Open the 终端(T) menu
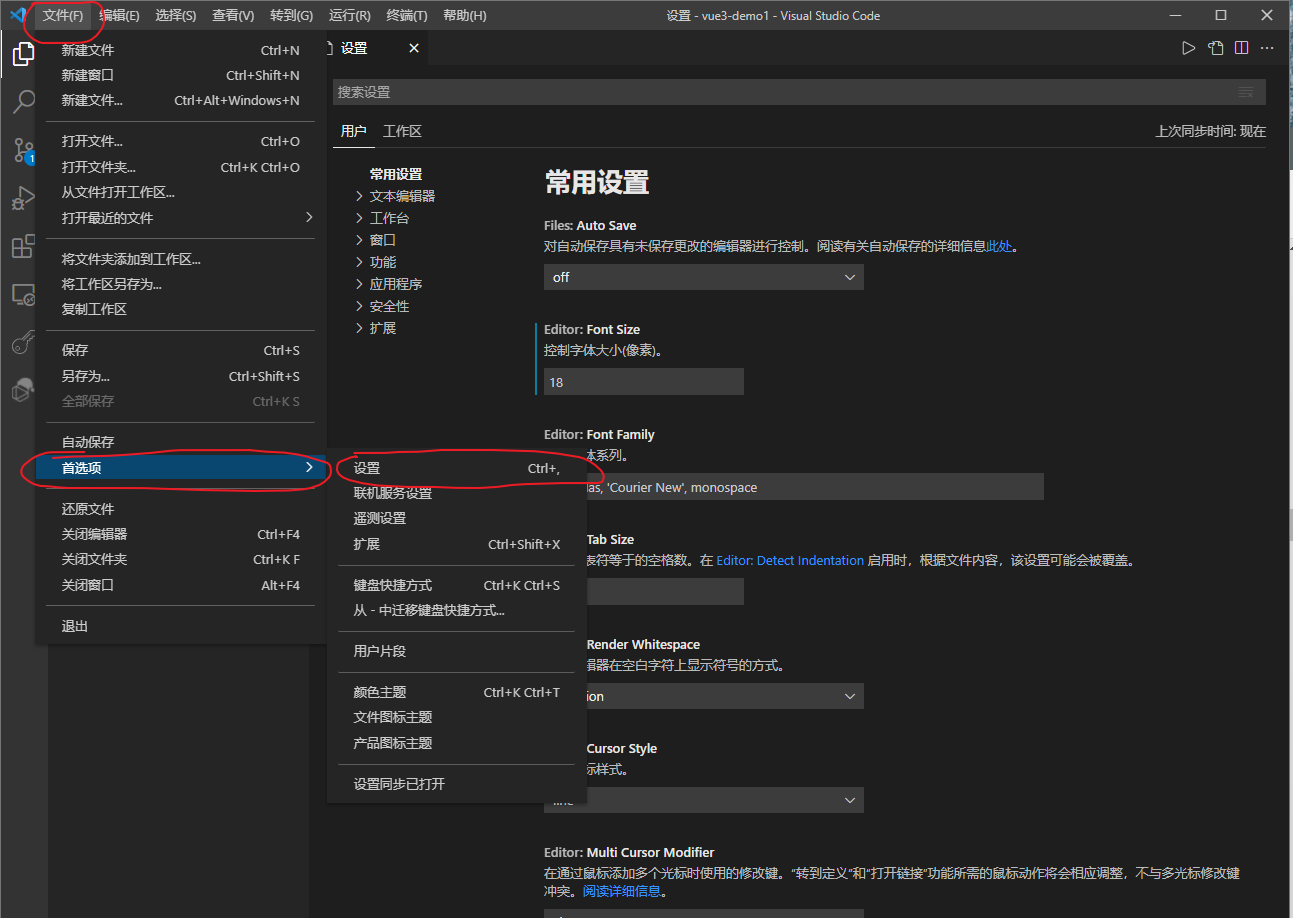This screenshot has height=918, width=1293. pyautogui.click(x=407, y=16)
